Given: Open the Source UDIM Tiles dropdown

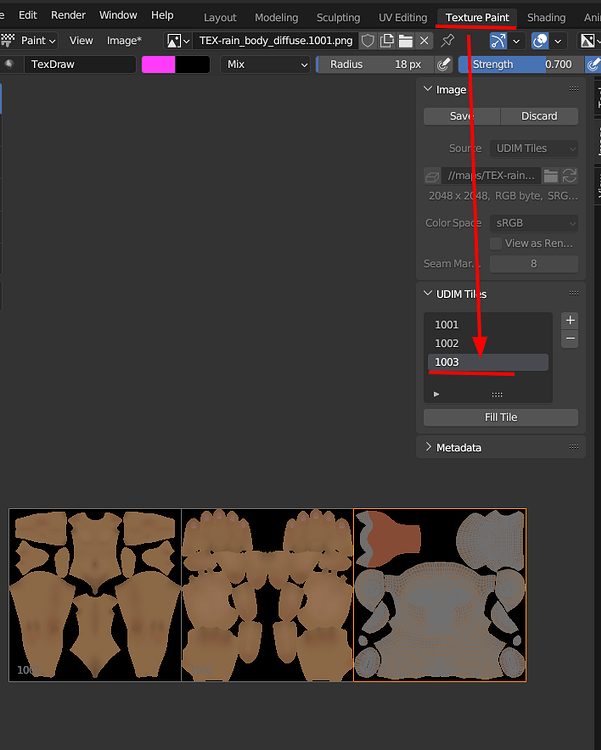Looking at the screenshot, I should click(534, 149).
